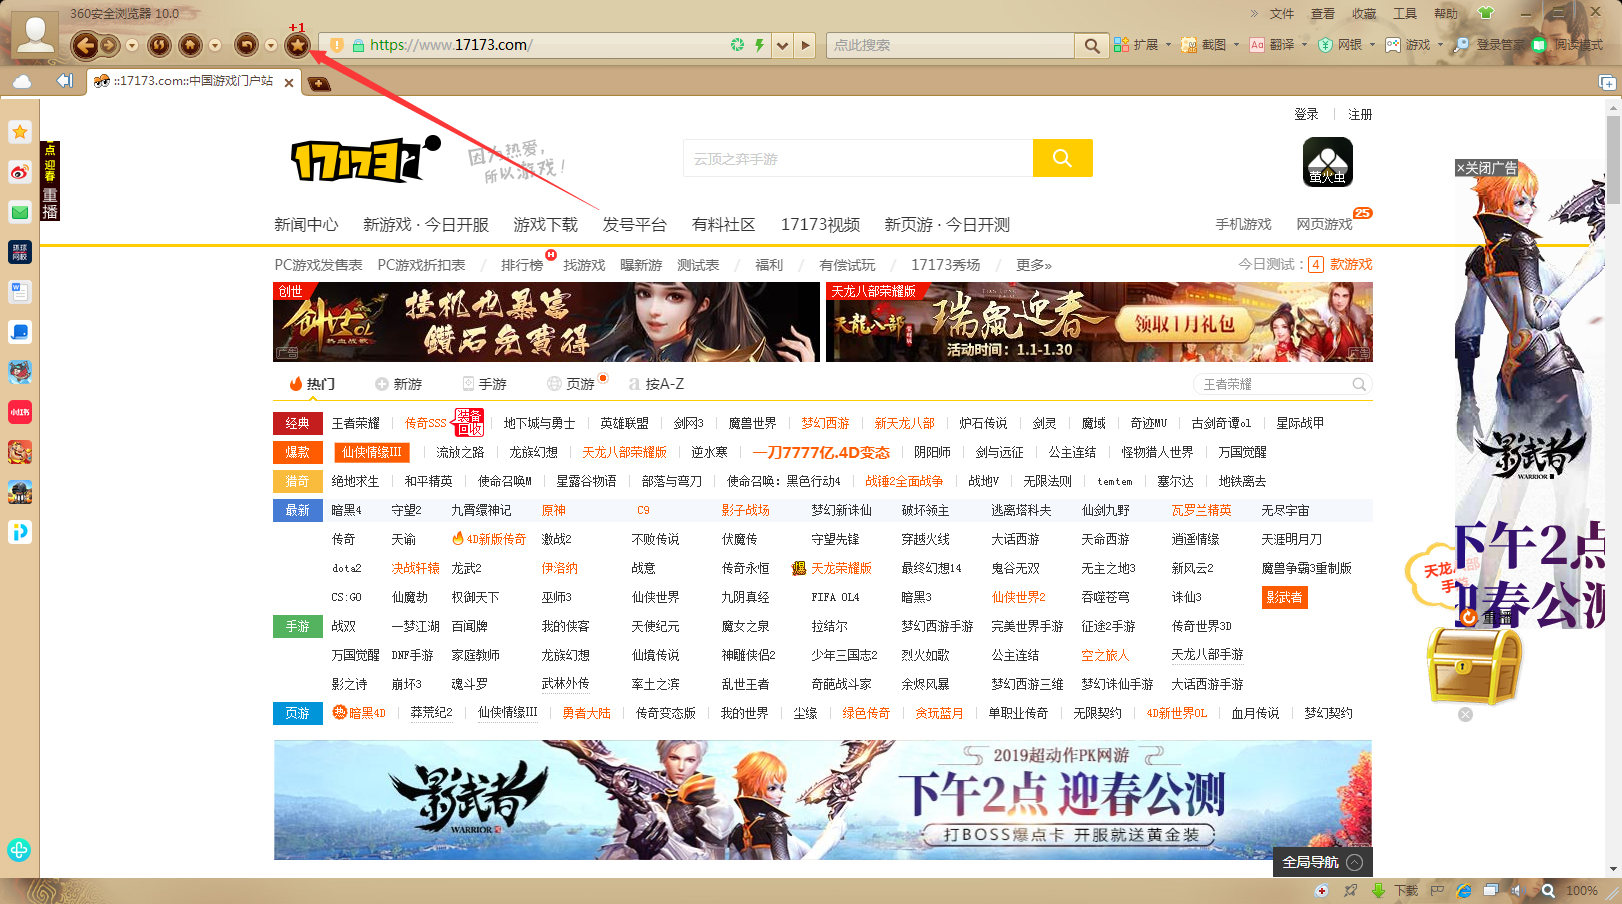Select the 翻译 translate tool
The image size is (1622, 904).
1283,45
